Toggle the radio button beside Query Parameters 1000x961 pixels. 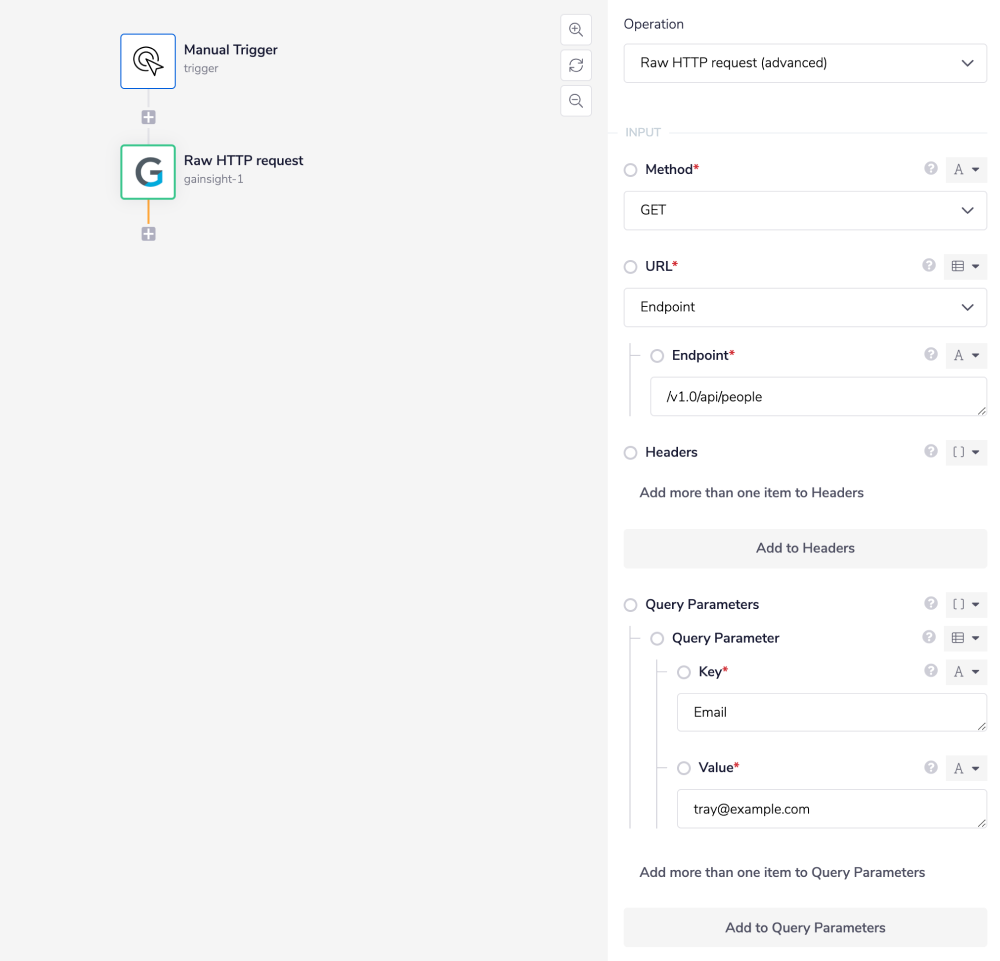pos(630,605)
